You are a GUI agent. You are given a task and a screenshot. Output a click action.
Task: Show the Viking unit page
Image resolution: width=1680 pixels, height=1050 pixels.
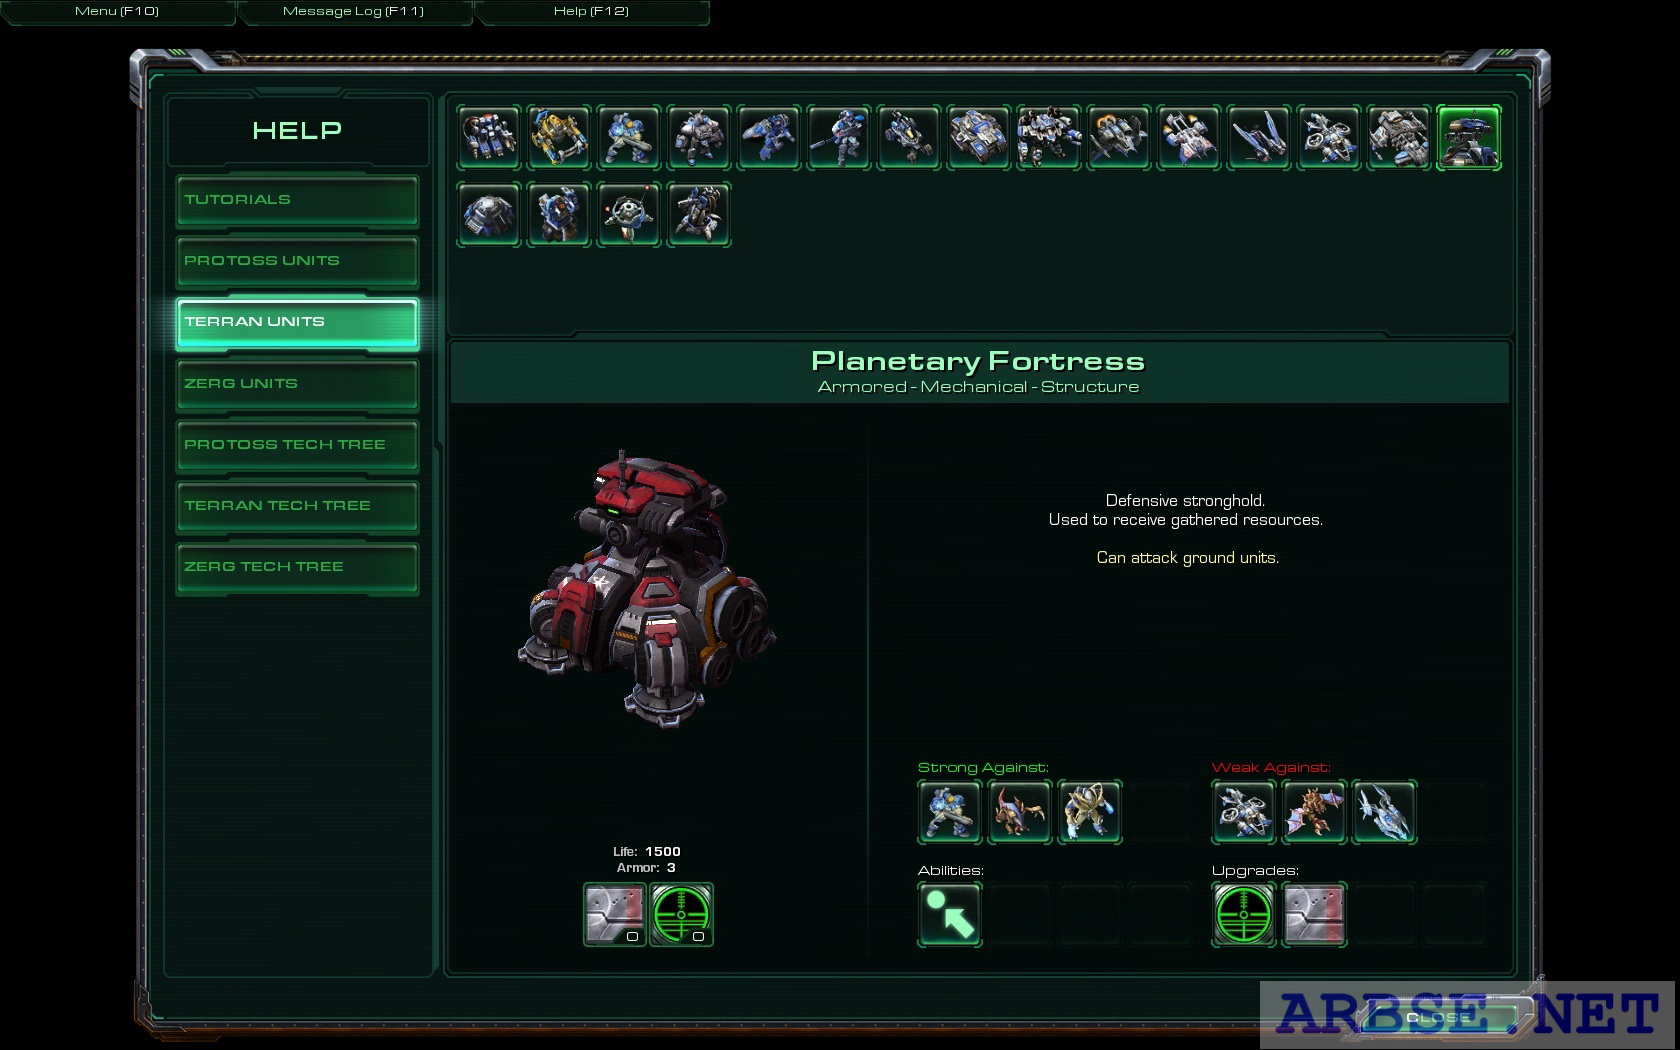(x=1119, y=137)
